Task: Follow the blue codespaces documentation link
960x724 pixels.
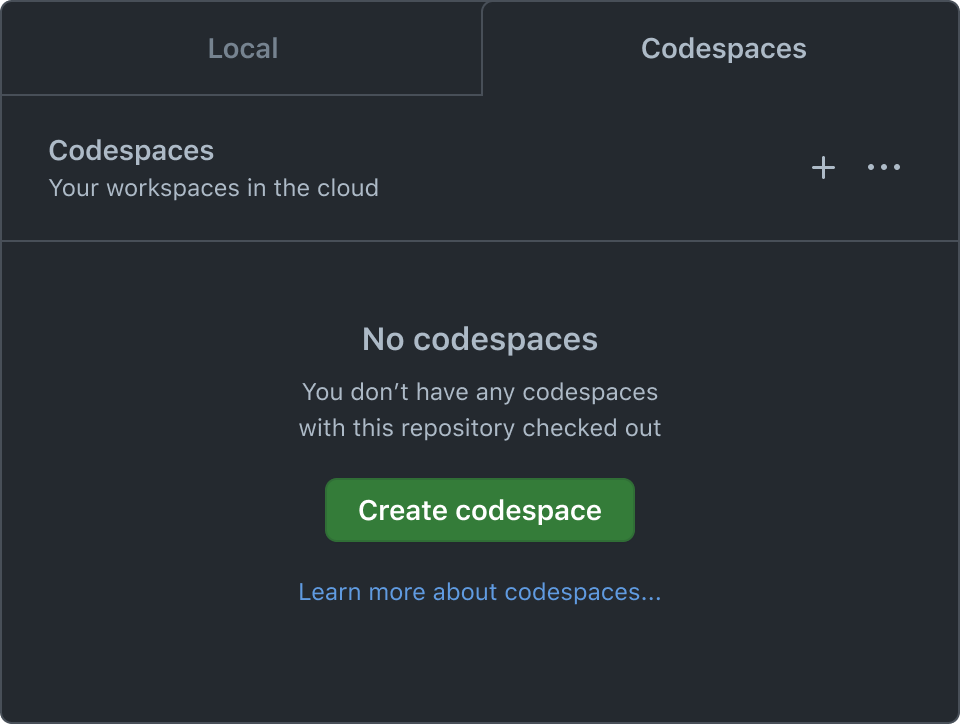Action: tap(480, 592)
